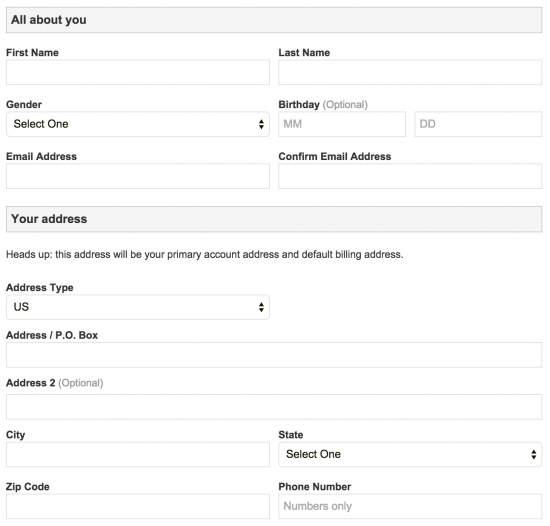Click the Gender field label

(24, 104)
